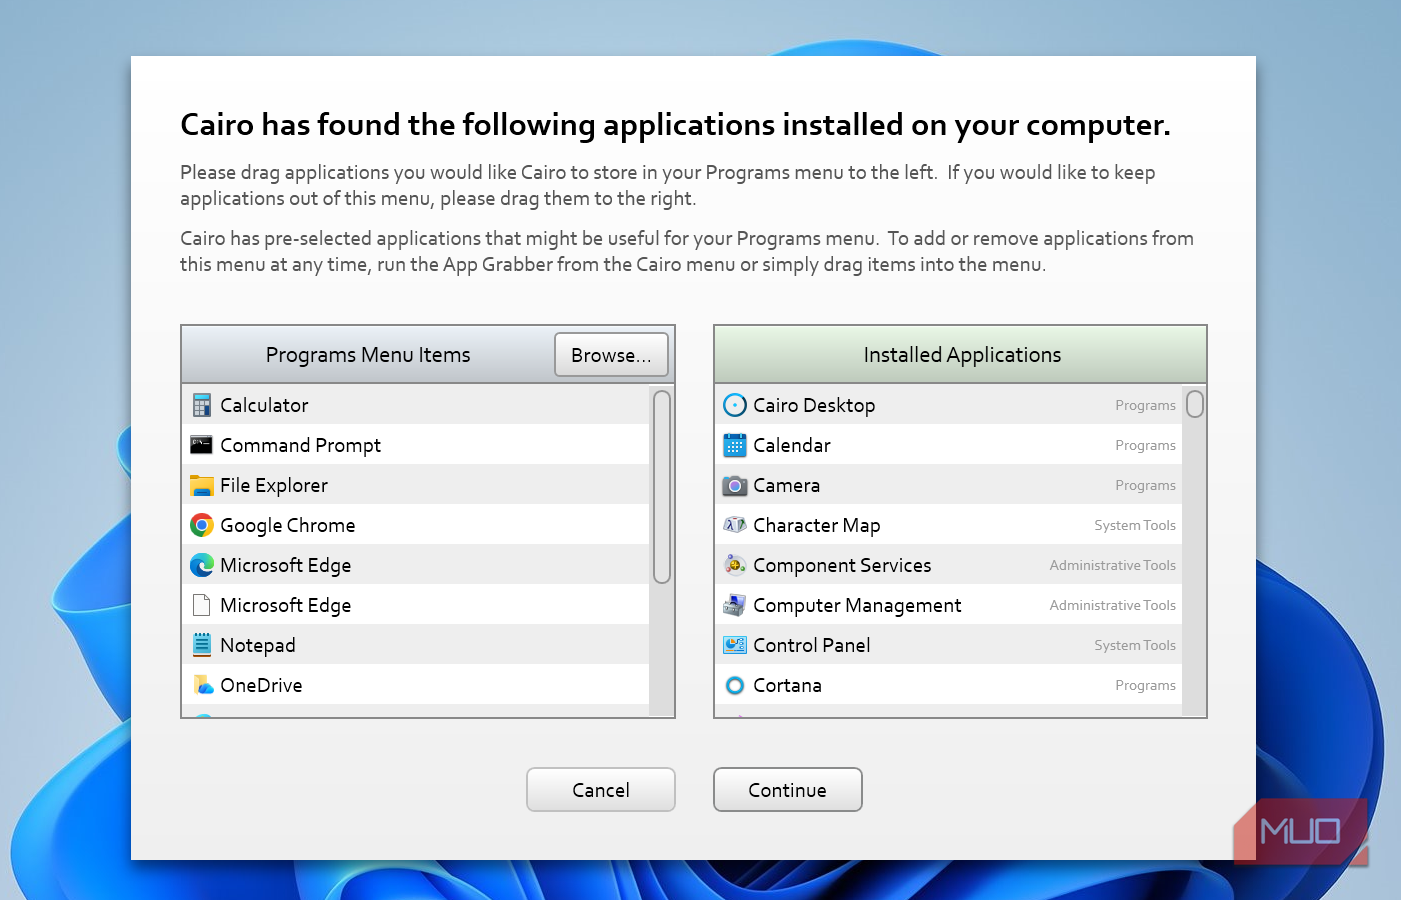Viewport: 1401px width, 900px height.
Task: Click the Control Panel icon
Action: 735,645
